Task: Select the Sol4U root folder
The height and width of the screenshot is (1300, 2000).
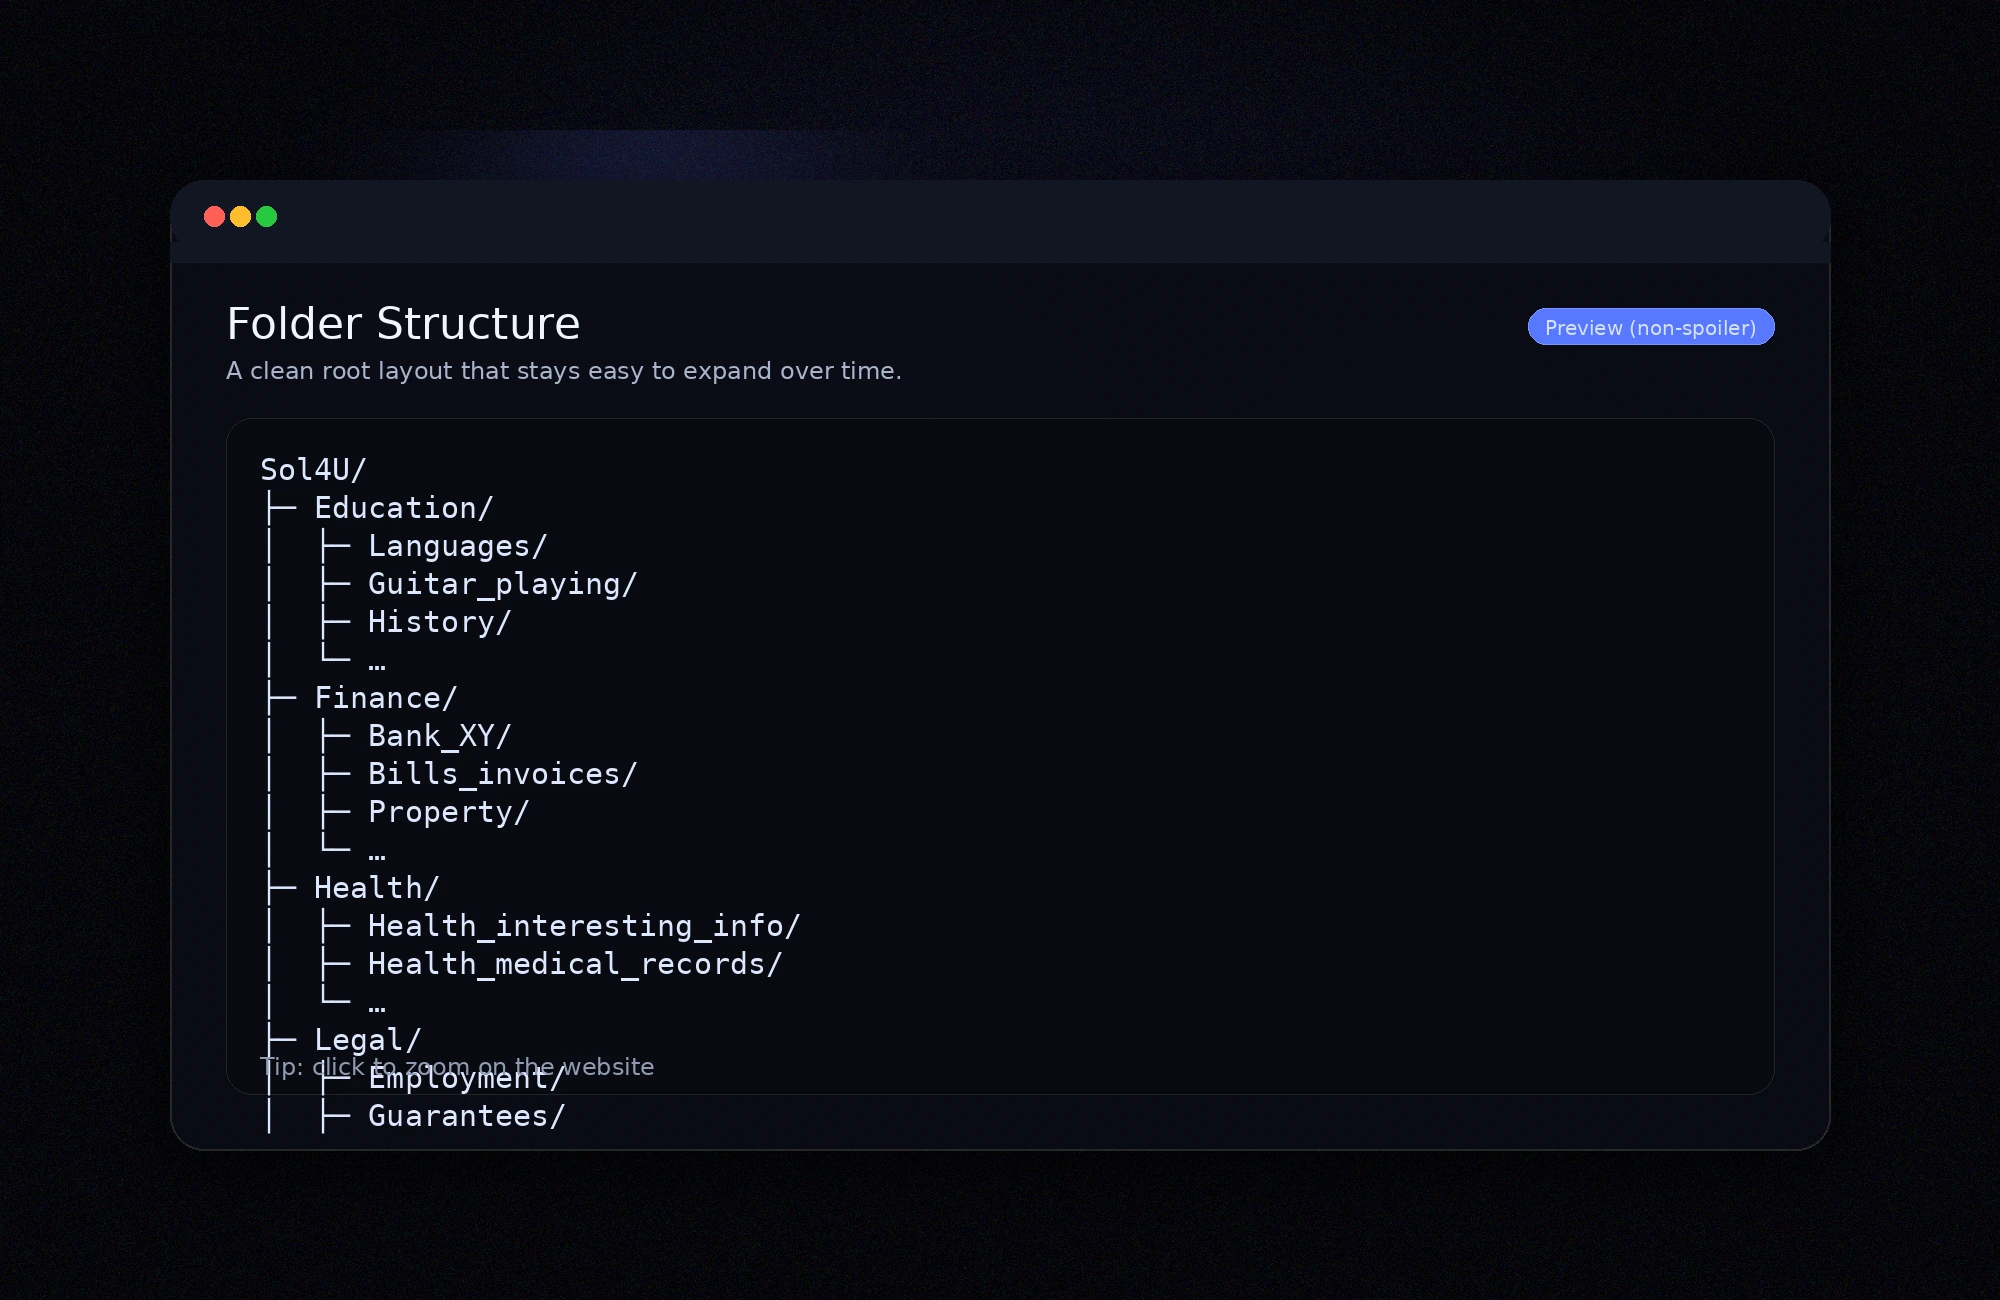Action: coord(311,469)
